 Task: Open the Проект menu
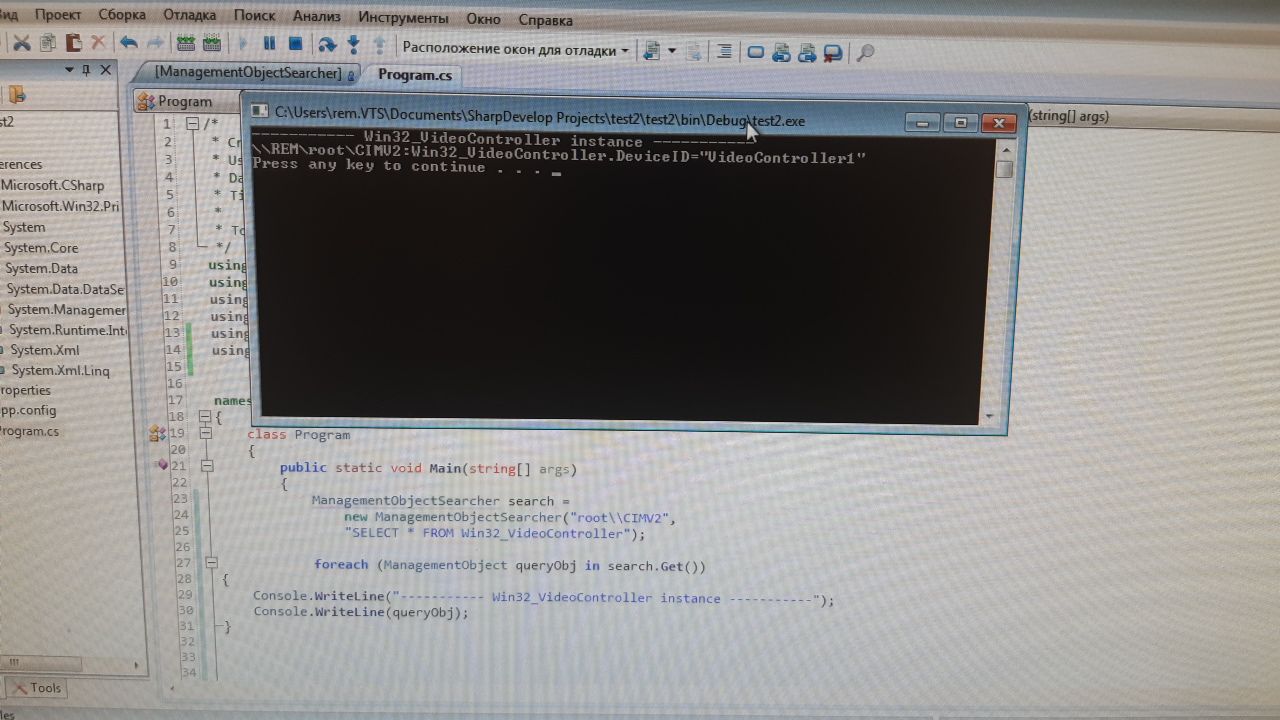point(58,15)
